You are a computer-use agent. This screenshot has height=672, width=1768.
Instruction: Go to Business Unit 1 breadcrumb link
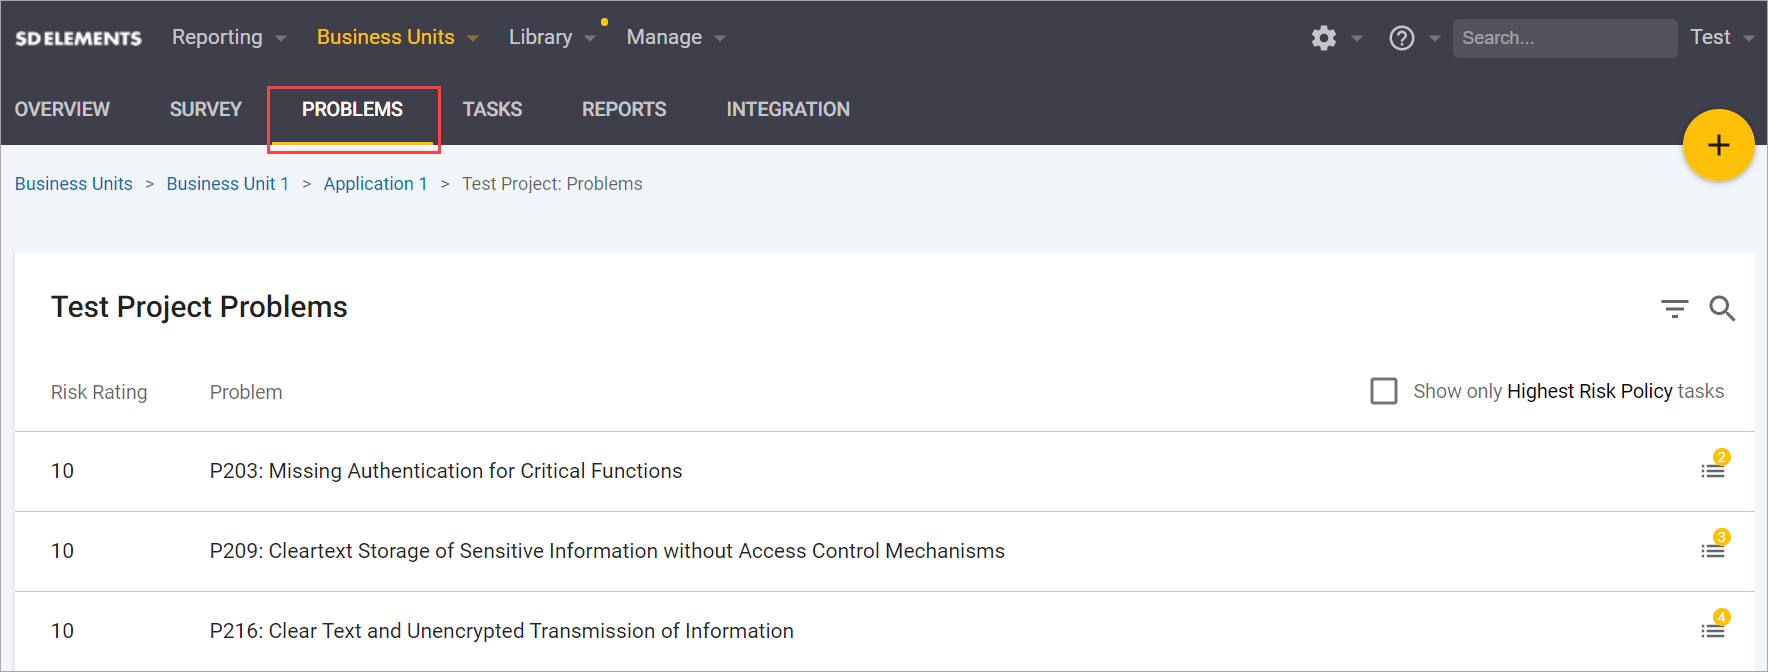click(227, 184)
